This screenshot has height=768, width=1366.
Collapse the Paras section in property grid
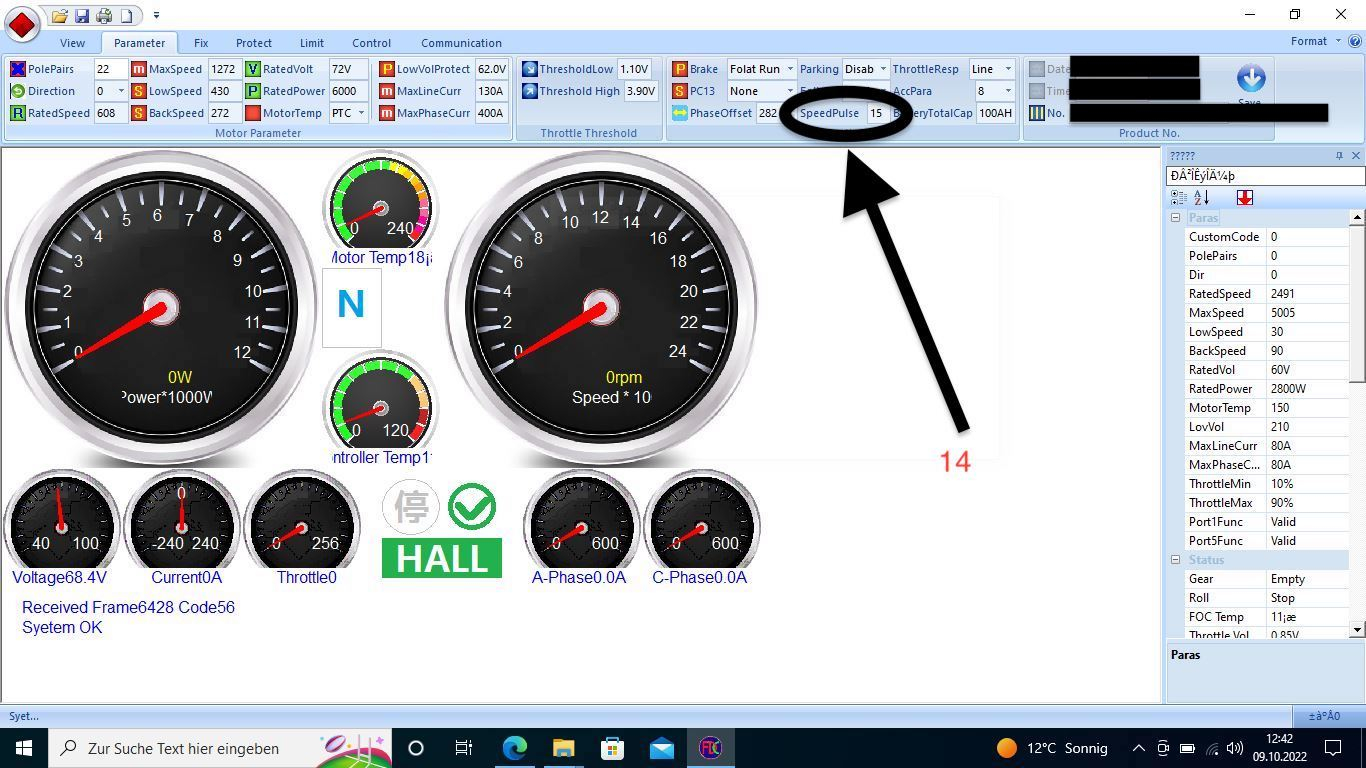point(1176,218)
